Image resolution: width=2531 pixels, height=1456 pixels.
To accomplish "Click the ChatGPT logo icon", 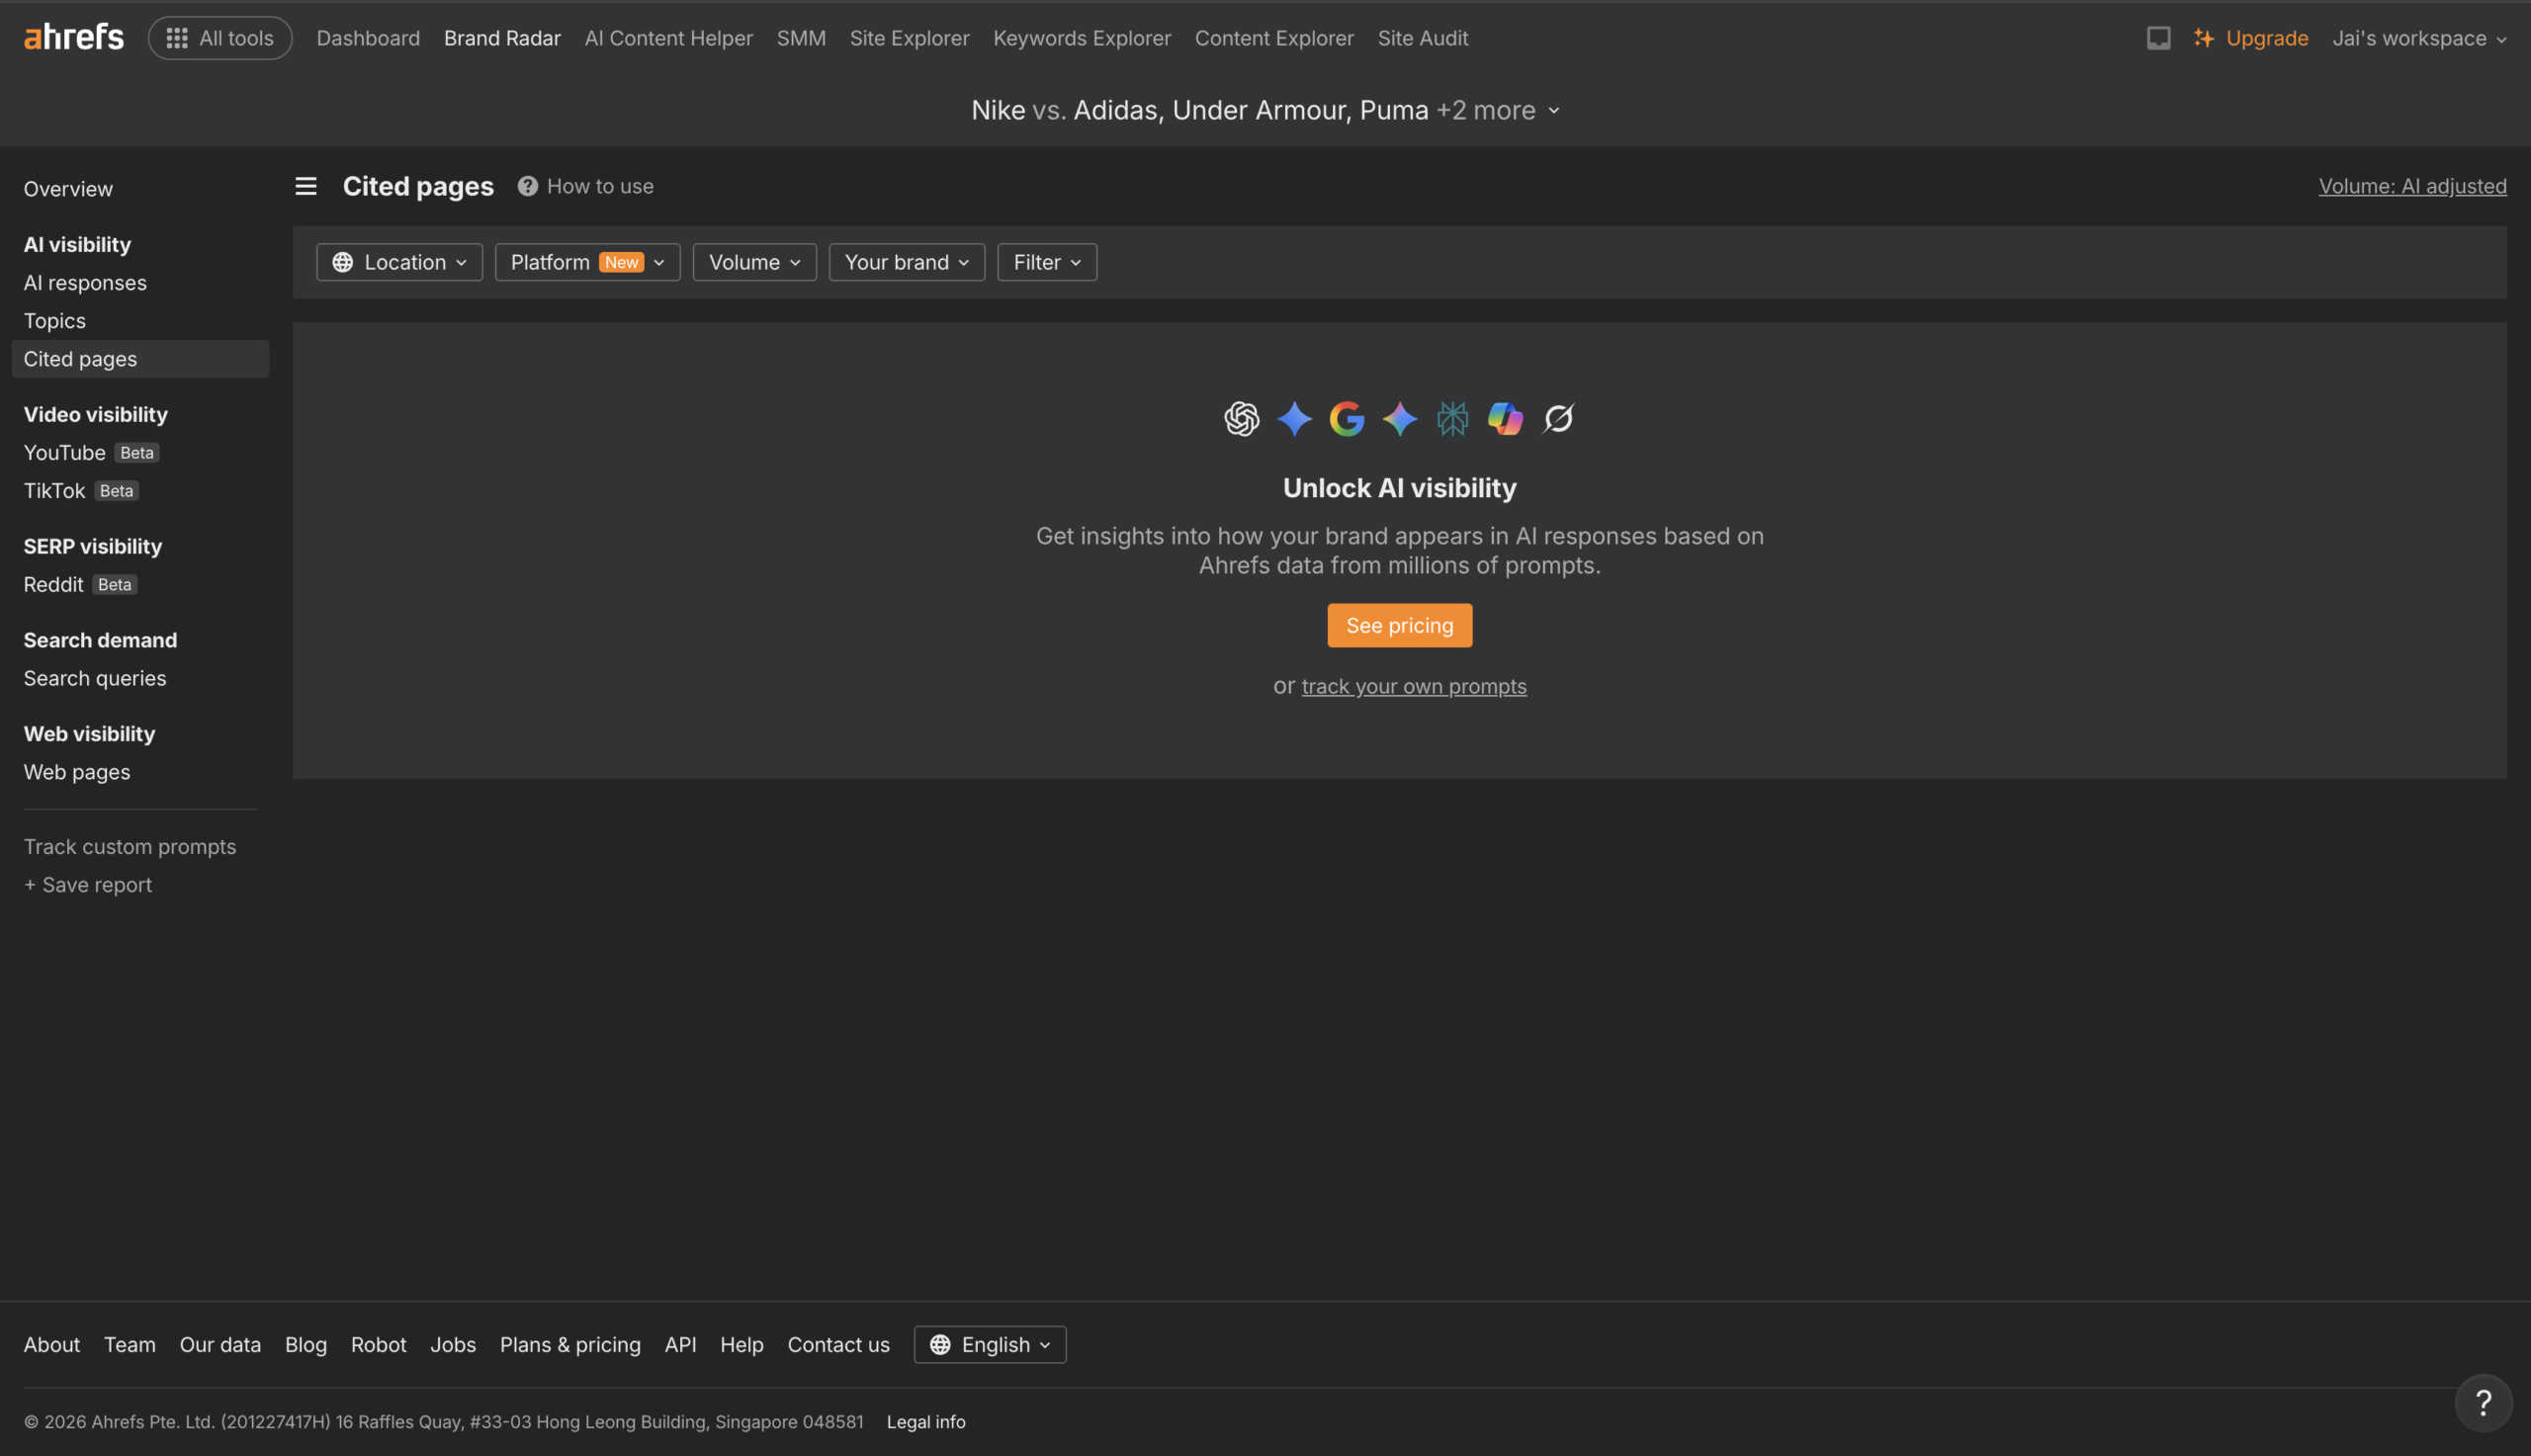I will tap(1242, 418).
